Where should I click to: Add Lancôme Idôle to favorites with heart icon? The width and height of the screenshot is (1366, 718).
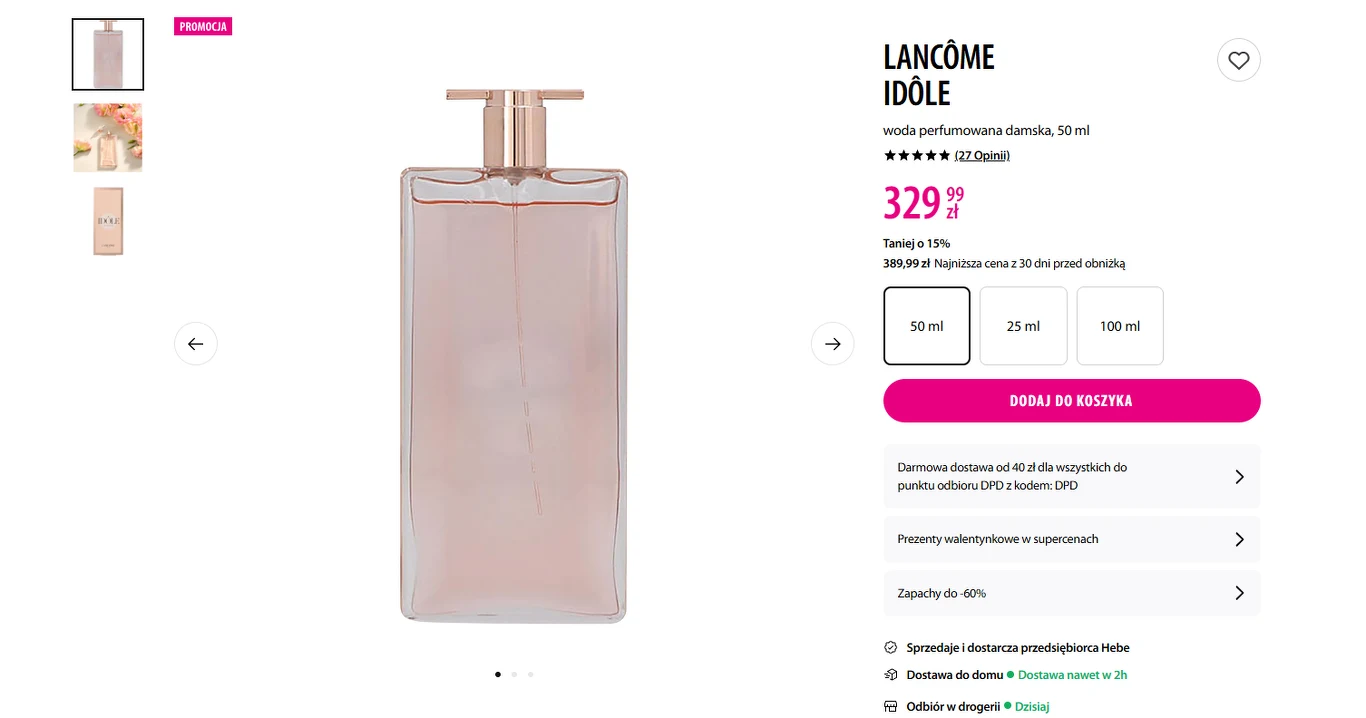[x=1238, y=60]
